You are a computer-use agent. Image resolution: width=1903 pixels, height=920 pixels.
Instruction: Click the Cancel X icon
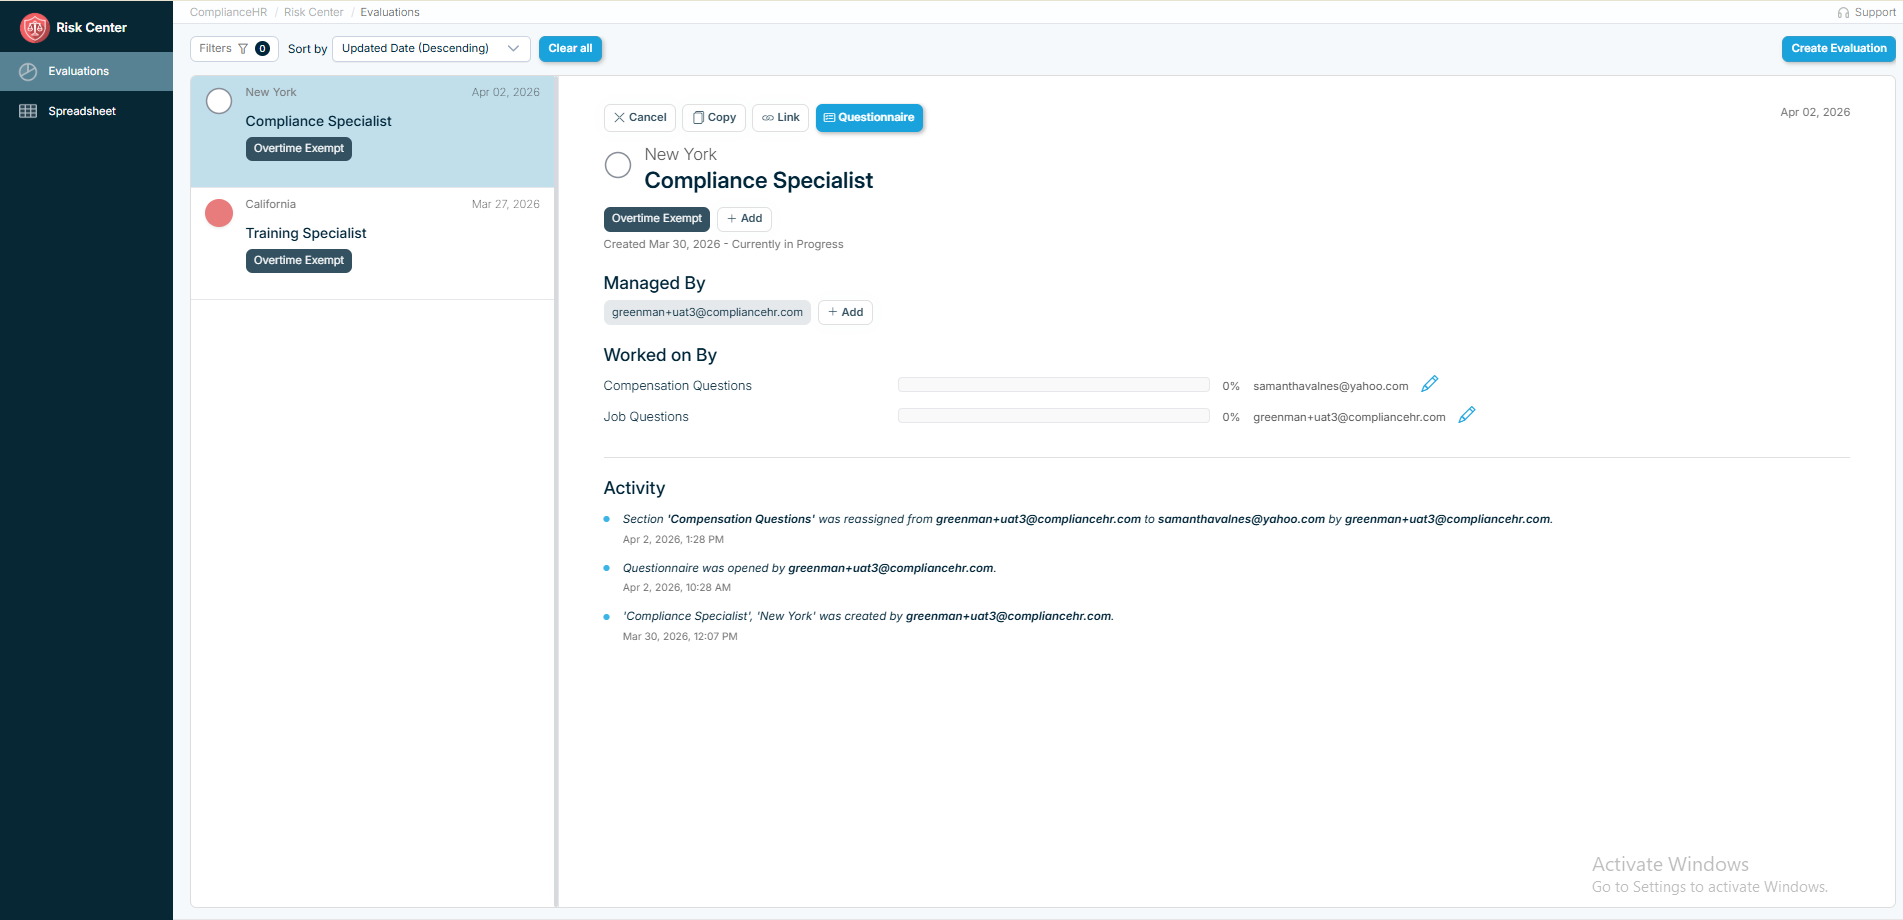620,118
